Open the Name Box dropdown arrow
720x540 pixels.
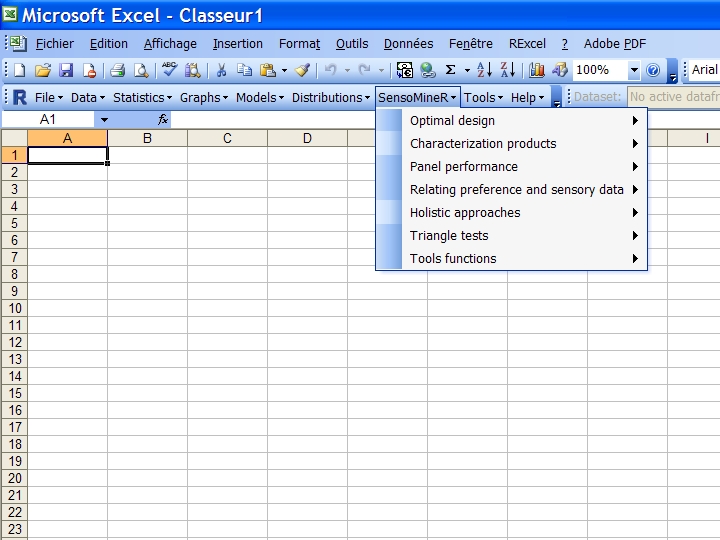[x=104, y=120]
